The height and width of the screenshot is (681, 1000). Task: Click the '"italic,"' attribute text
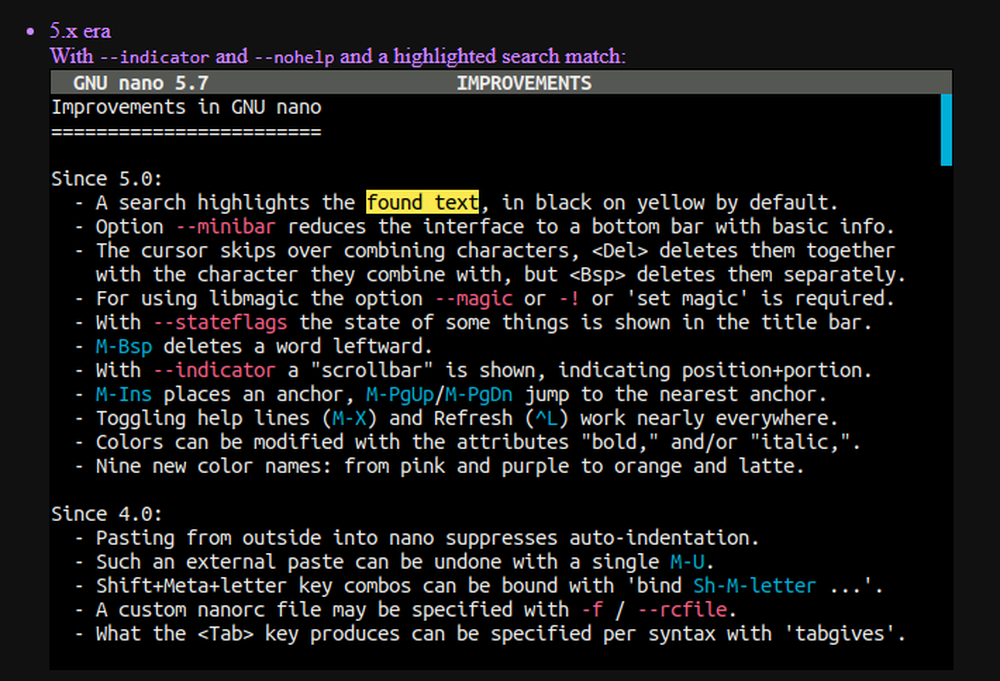[800, 442]
